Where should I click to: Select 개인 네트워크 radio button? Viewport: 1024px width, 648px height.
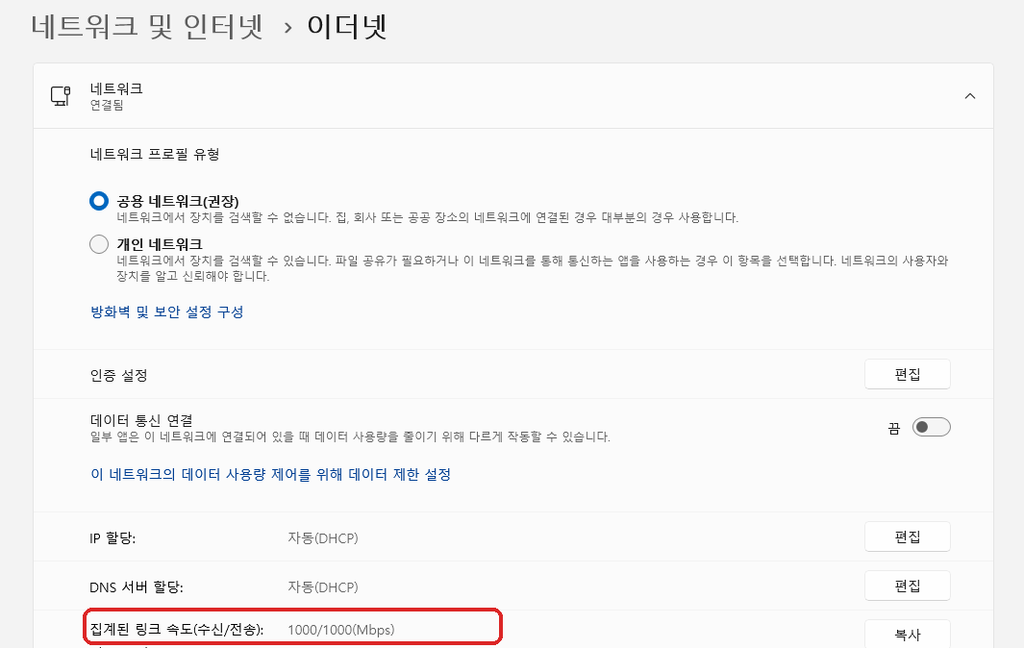[x=99, y=244]
